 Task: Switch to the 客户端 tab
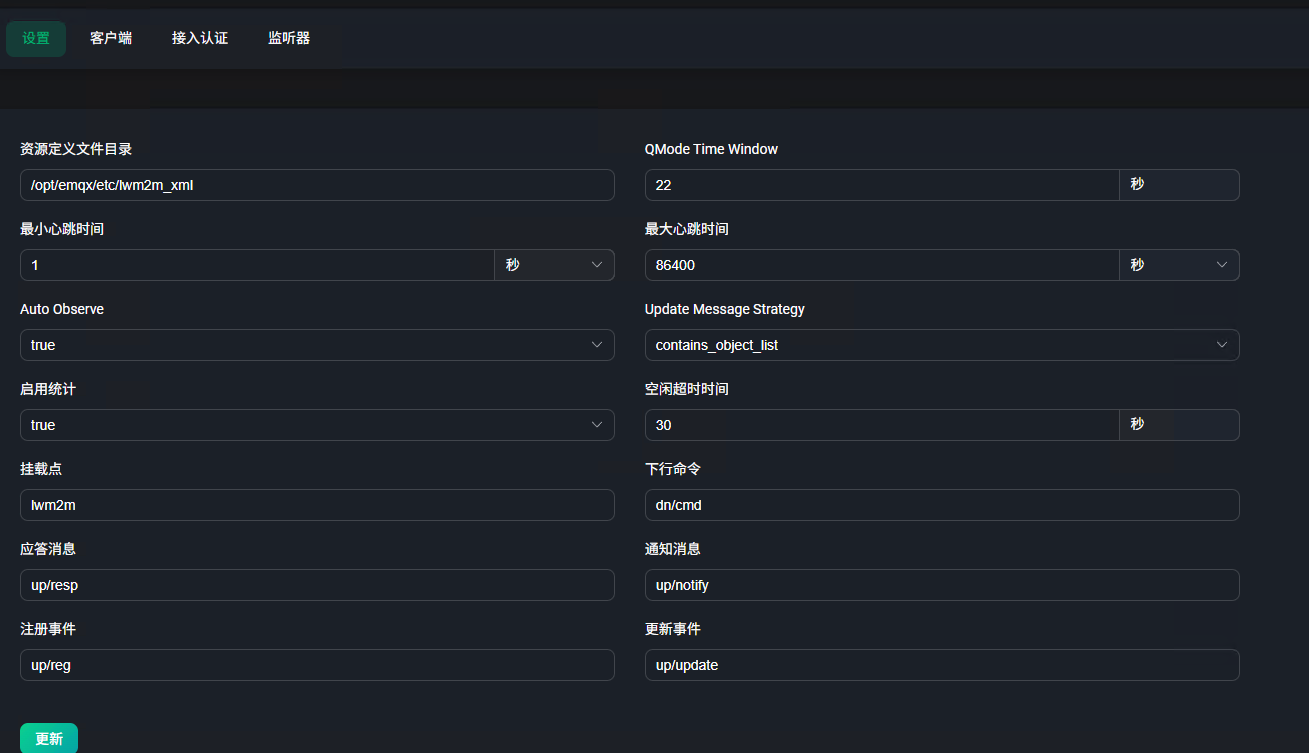coord(111,39)
